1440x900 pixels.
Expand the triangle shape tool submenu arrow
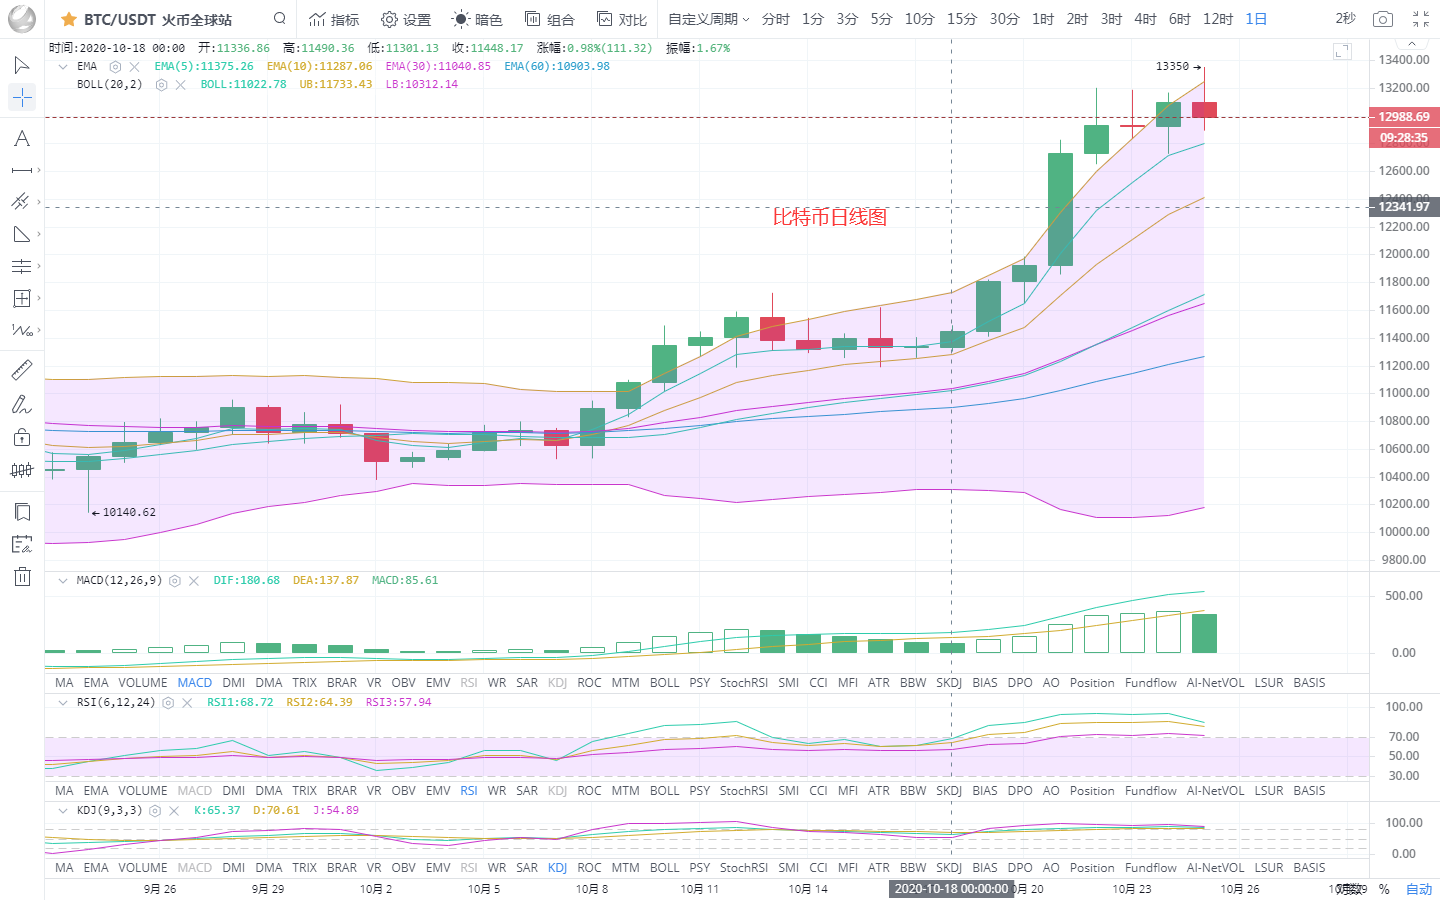(x=39, y=234)
